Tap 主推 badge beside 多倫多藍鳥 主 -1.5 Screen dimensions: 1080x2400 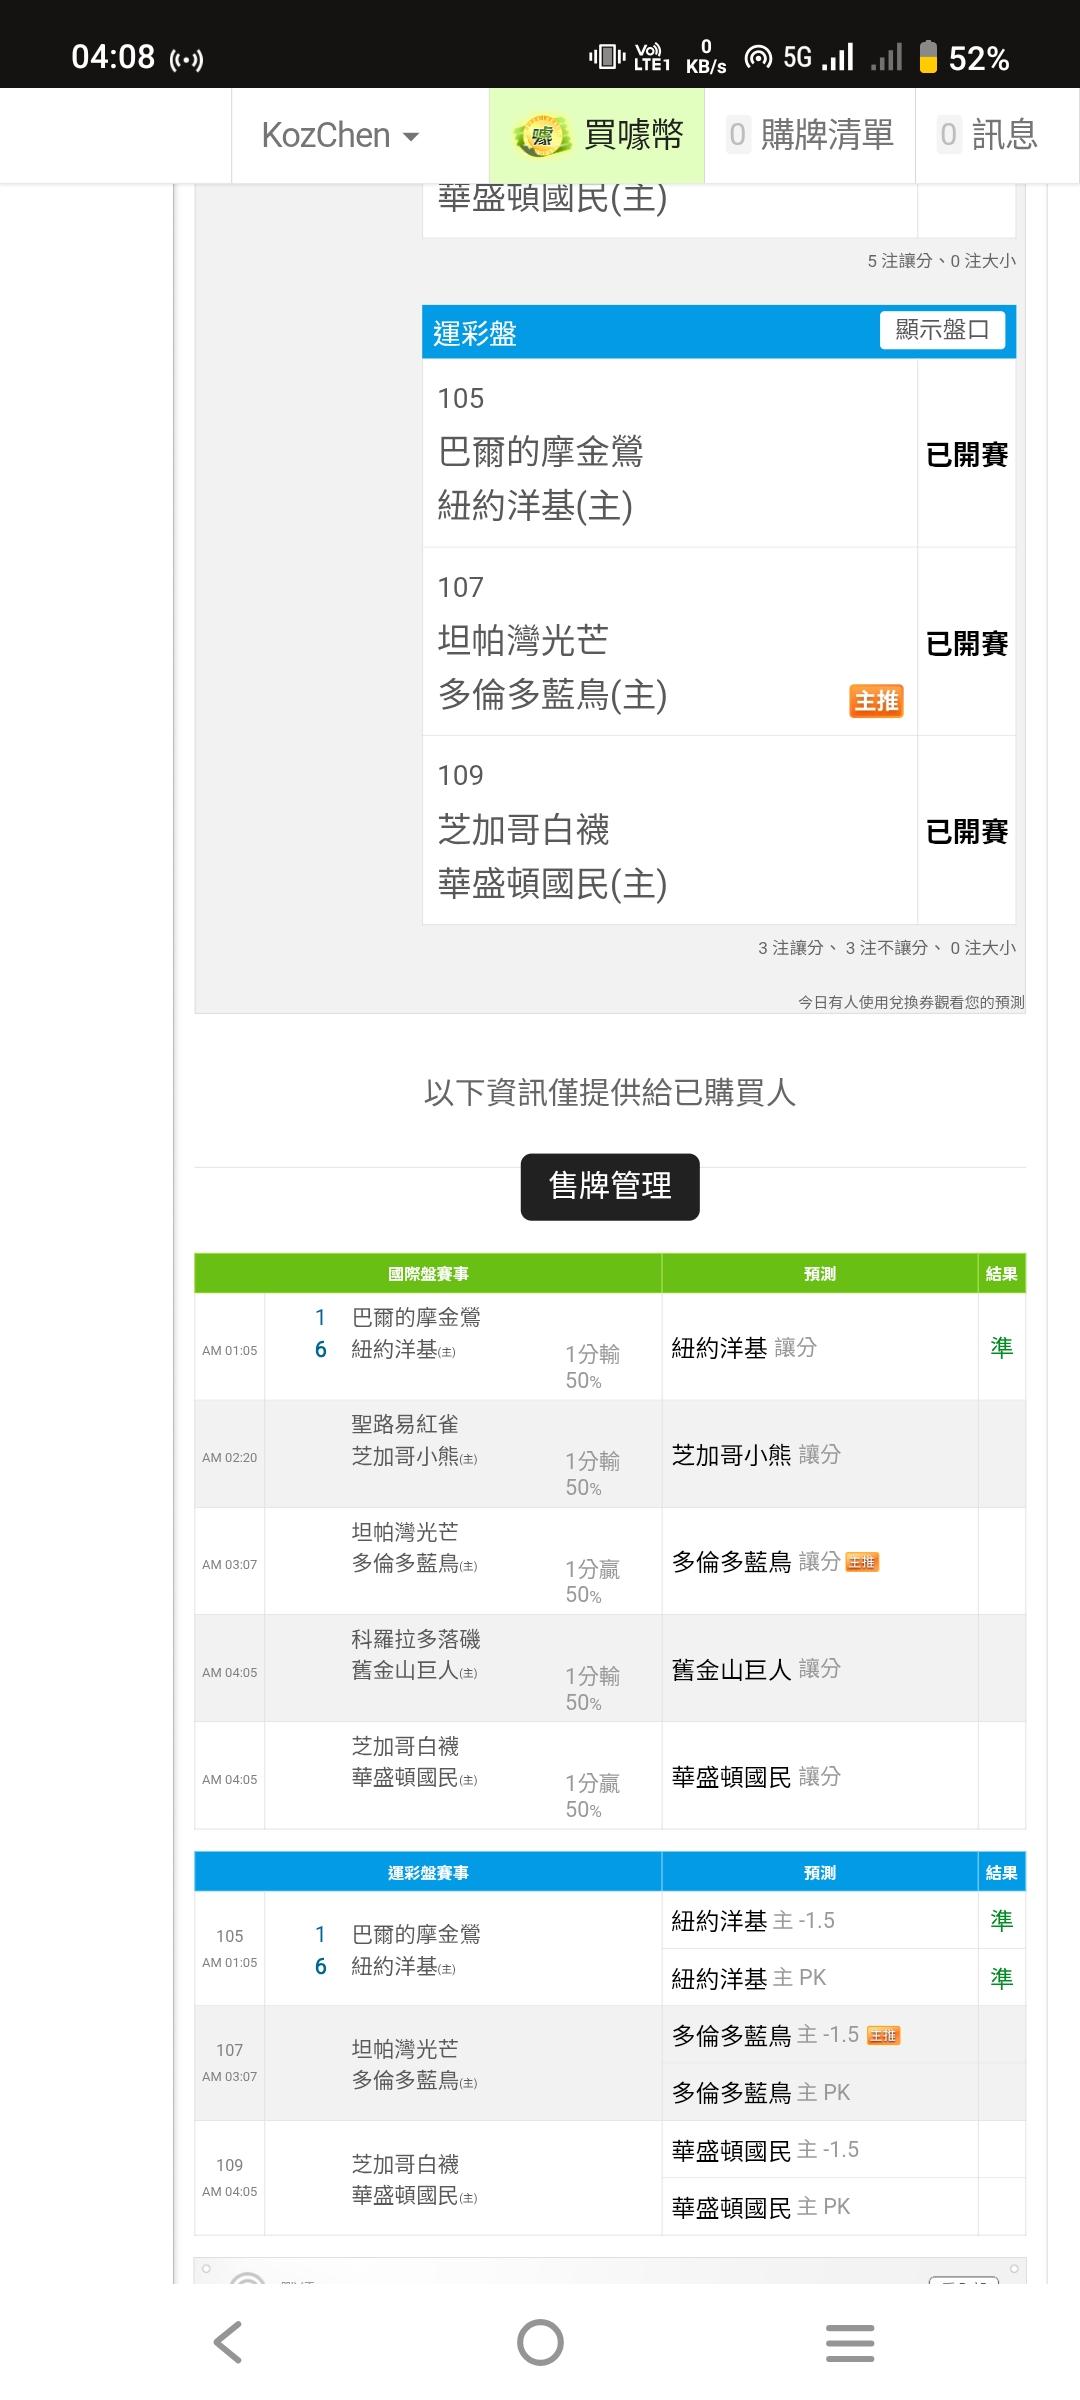click(883, 2035)
